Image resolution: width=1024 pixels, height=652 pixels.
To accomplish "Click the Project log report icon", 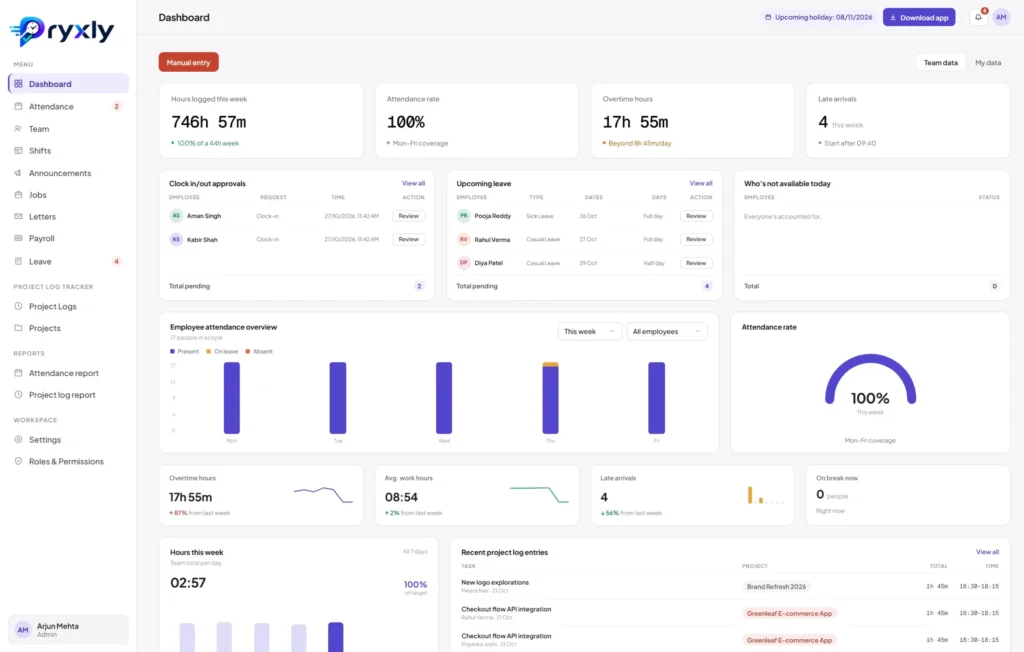I will (18, 395).
